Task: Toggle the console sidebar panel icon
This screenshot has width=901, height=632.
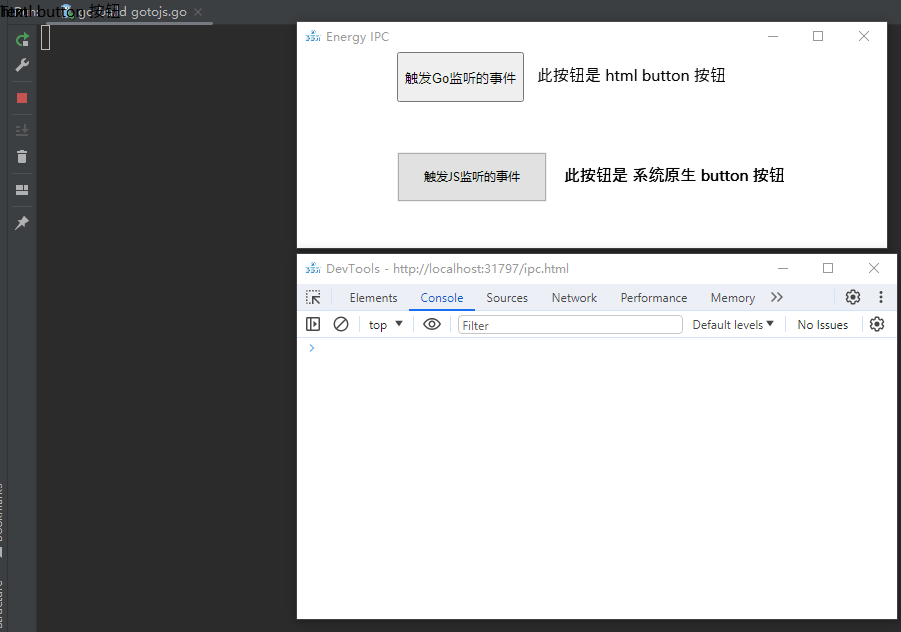Action: (313, 324)
